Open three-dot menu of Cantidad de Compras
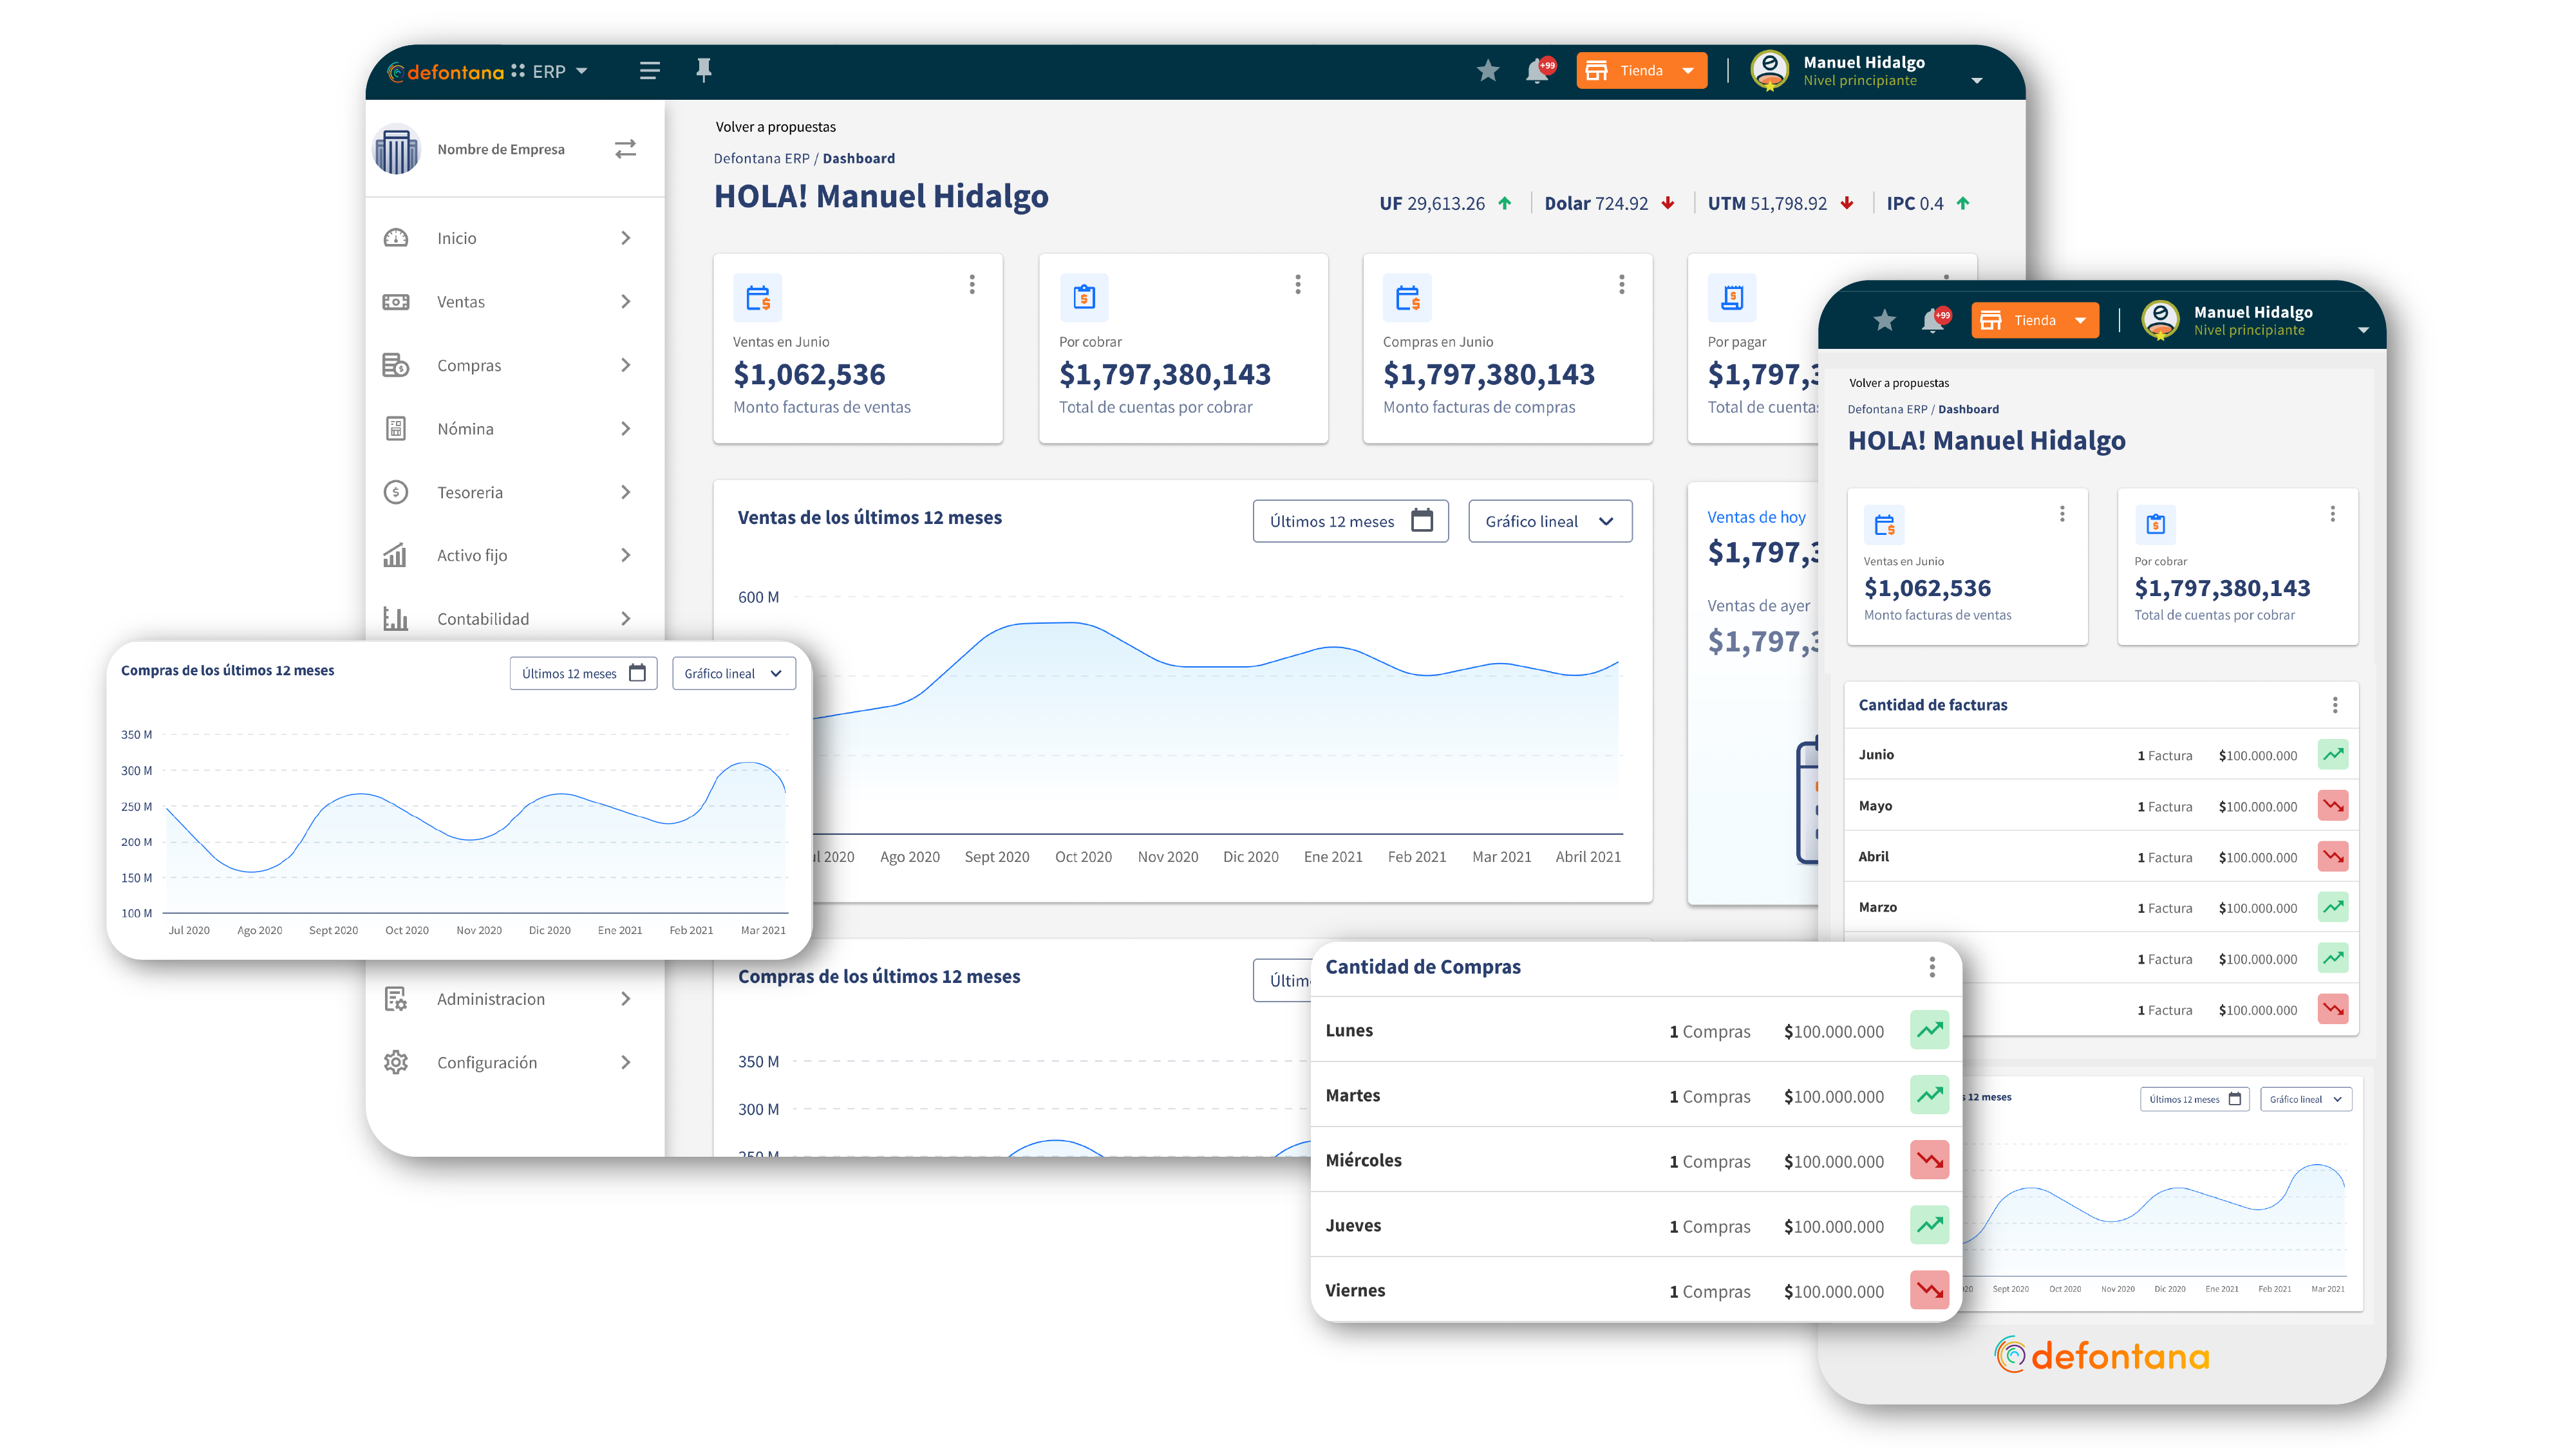 (1931, 967)
